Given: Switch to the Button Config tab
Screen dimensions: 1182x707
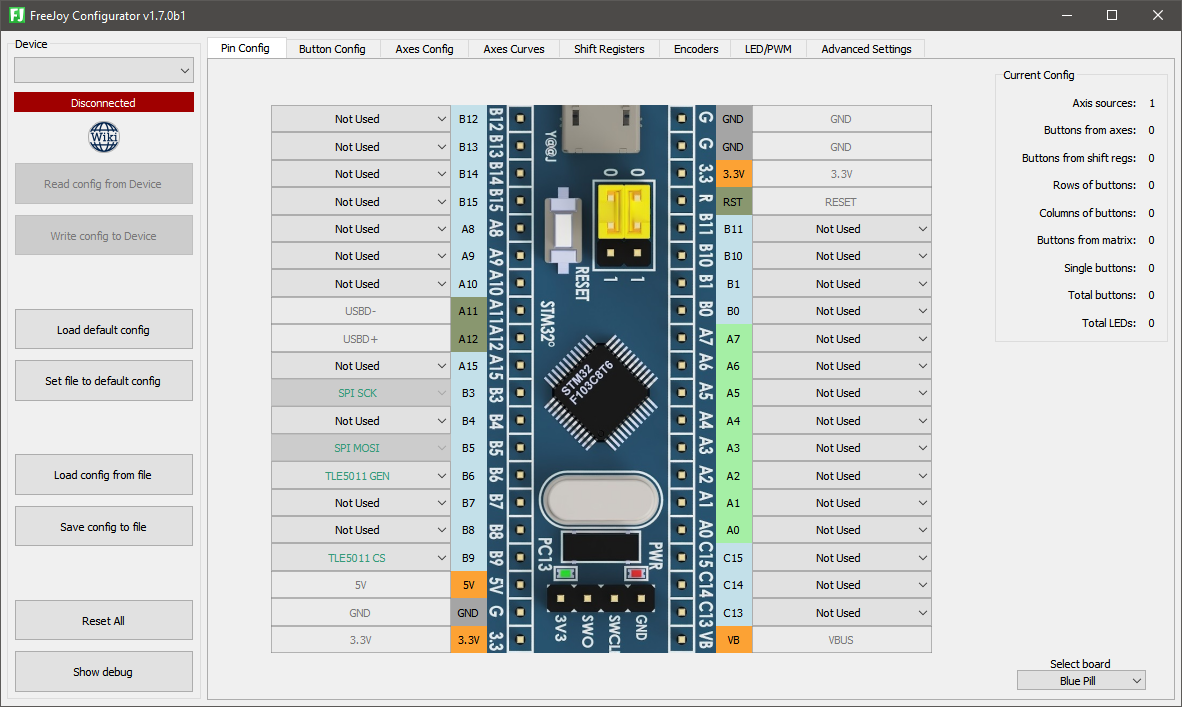Looking at the screenshot, I should tap(332, 49).
